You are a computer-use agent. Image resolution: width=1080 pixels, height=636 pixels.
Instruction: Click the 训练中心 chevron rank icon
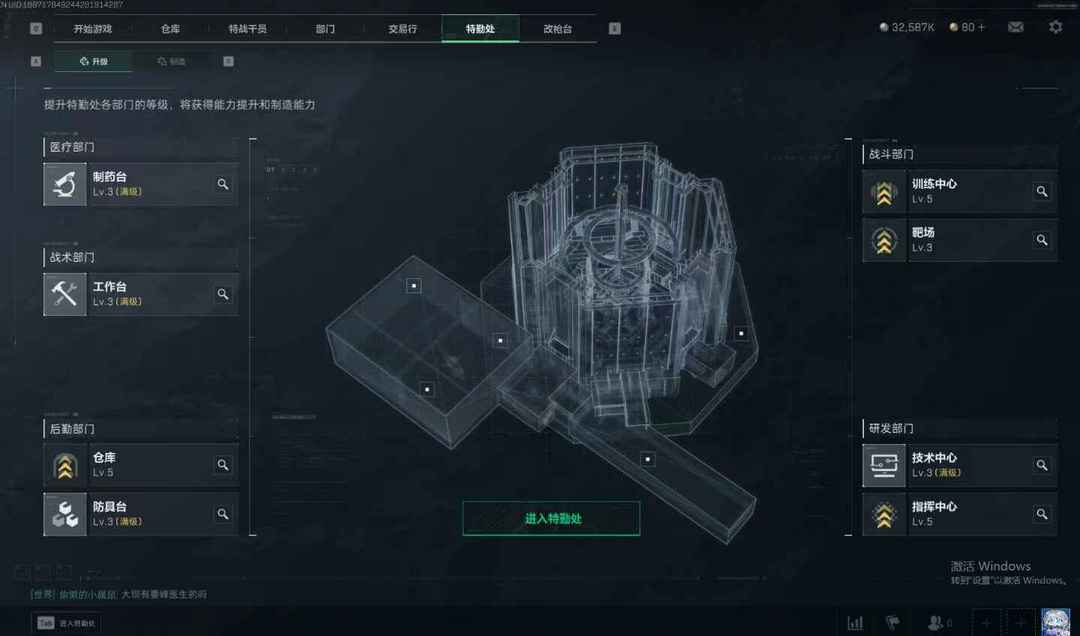[x=884, y=192]
